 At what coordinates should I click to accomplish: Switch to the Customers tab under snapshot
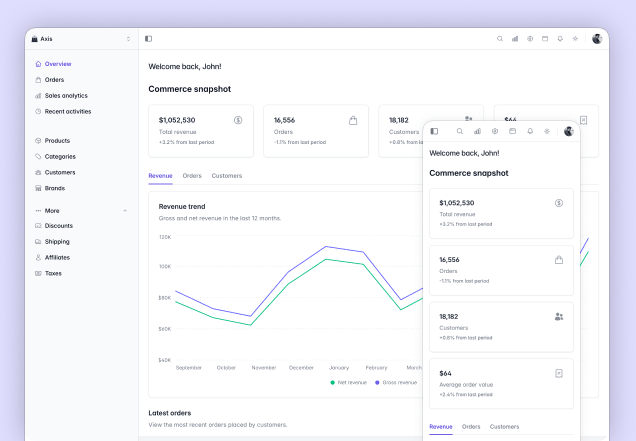point(227,176)
